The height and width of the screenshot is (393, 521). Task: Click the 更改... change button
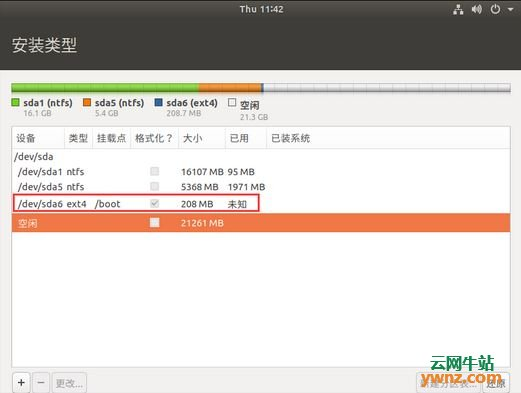[69, 383]
